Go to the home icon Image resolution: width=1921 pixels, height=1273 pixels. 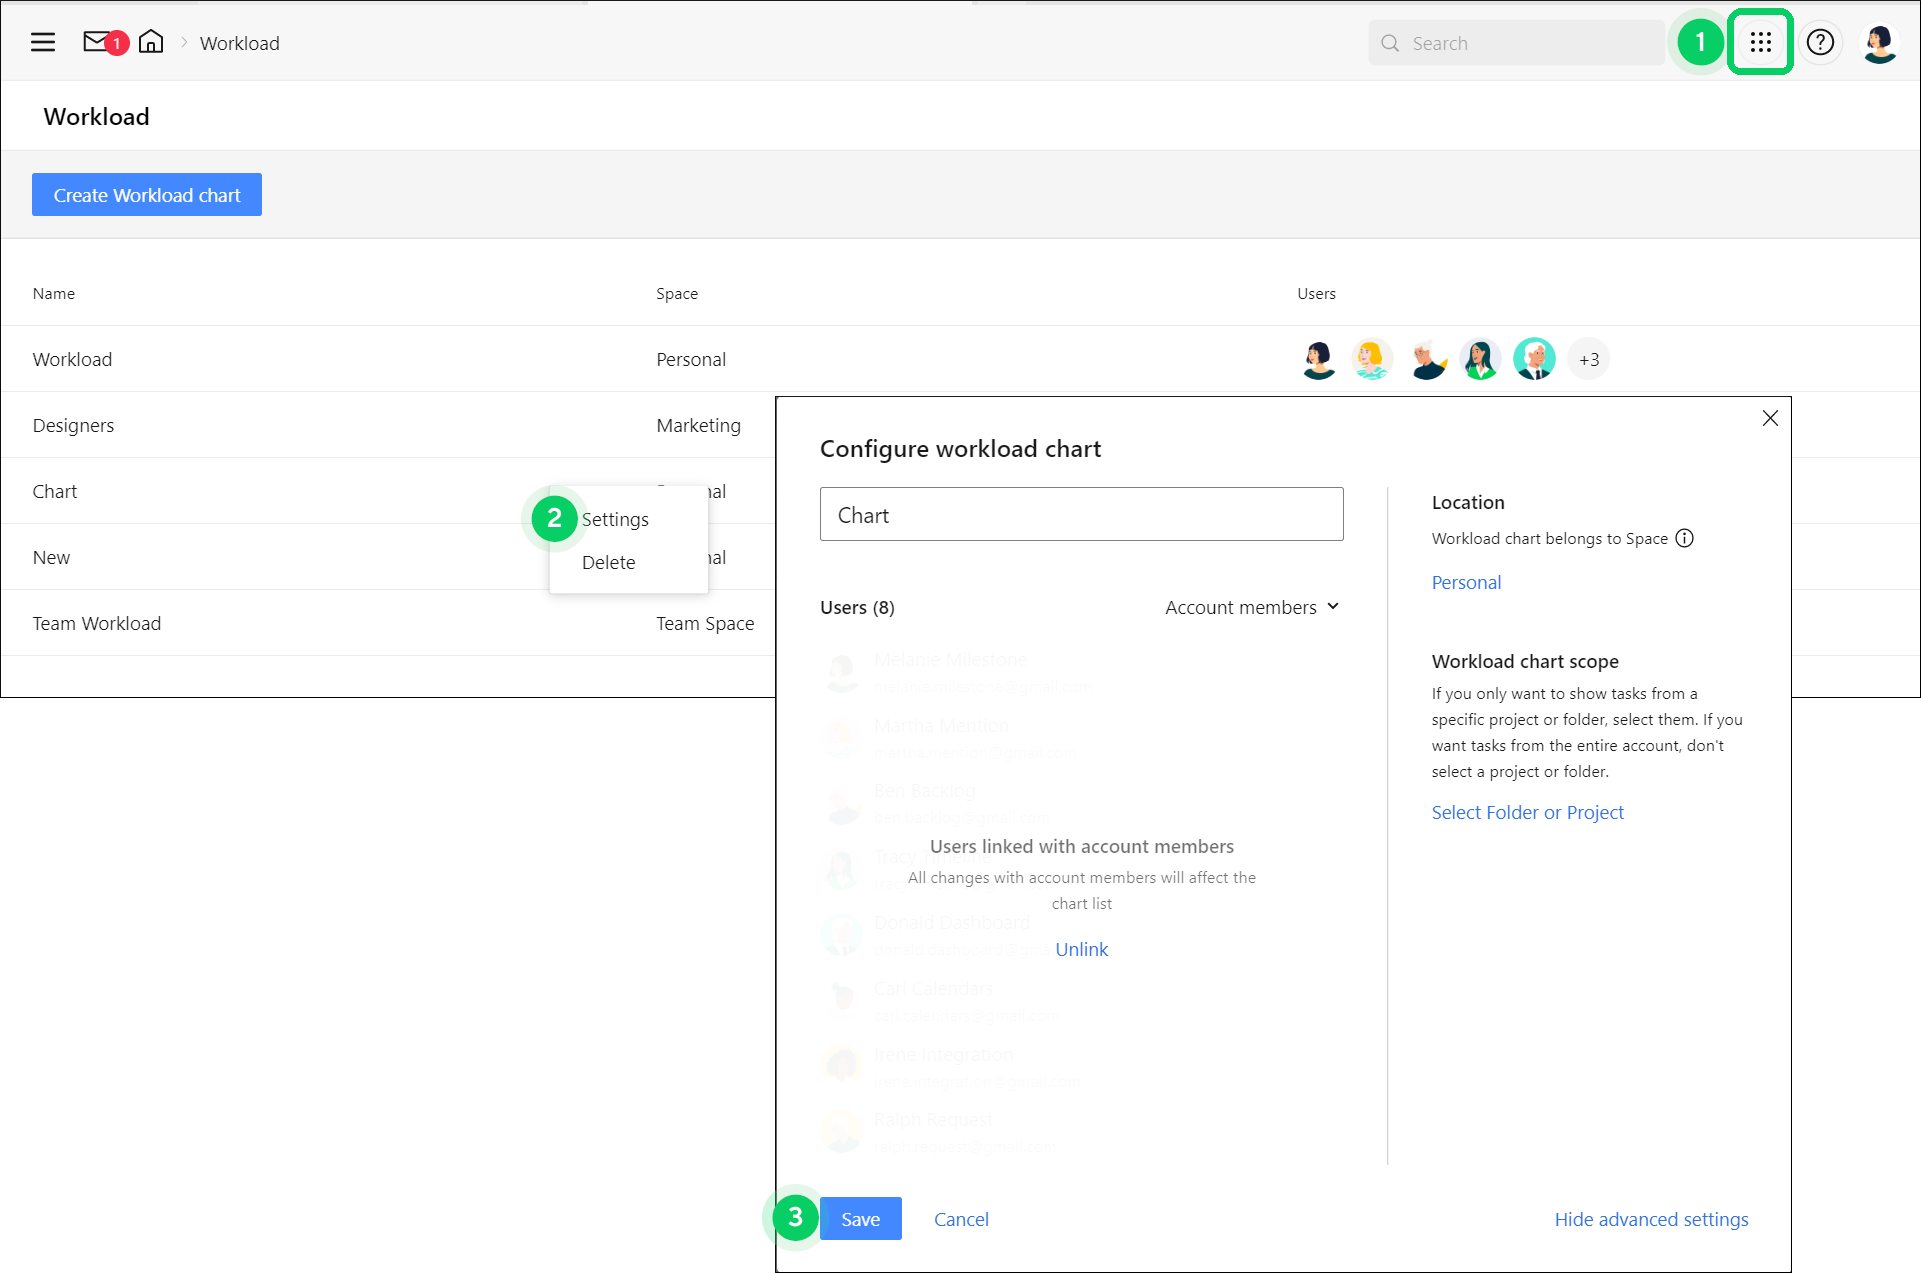coord(151,42)
